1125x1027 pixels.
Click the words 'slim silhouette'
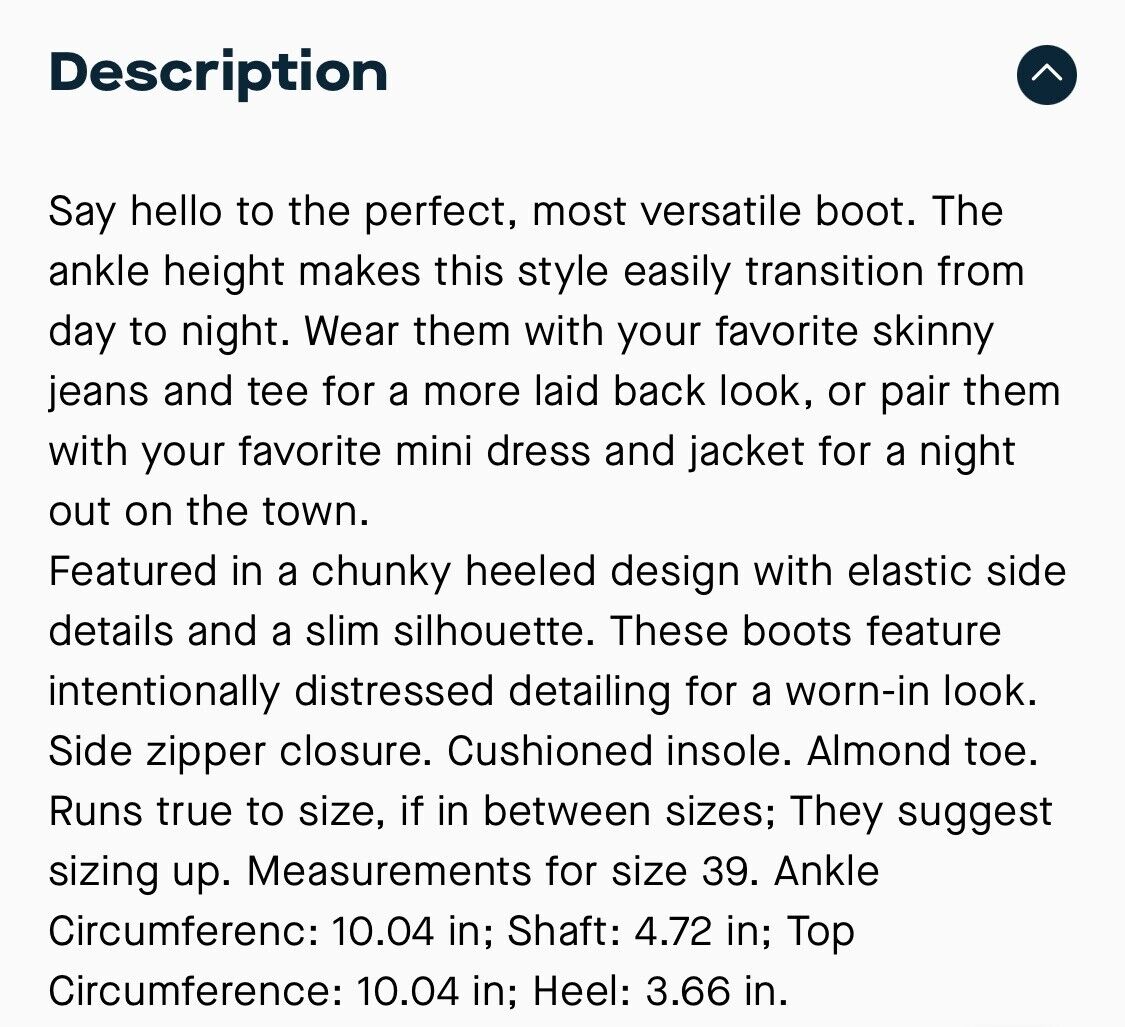coord(450,632)
